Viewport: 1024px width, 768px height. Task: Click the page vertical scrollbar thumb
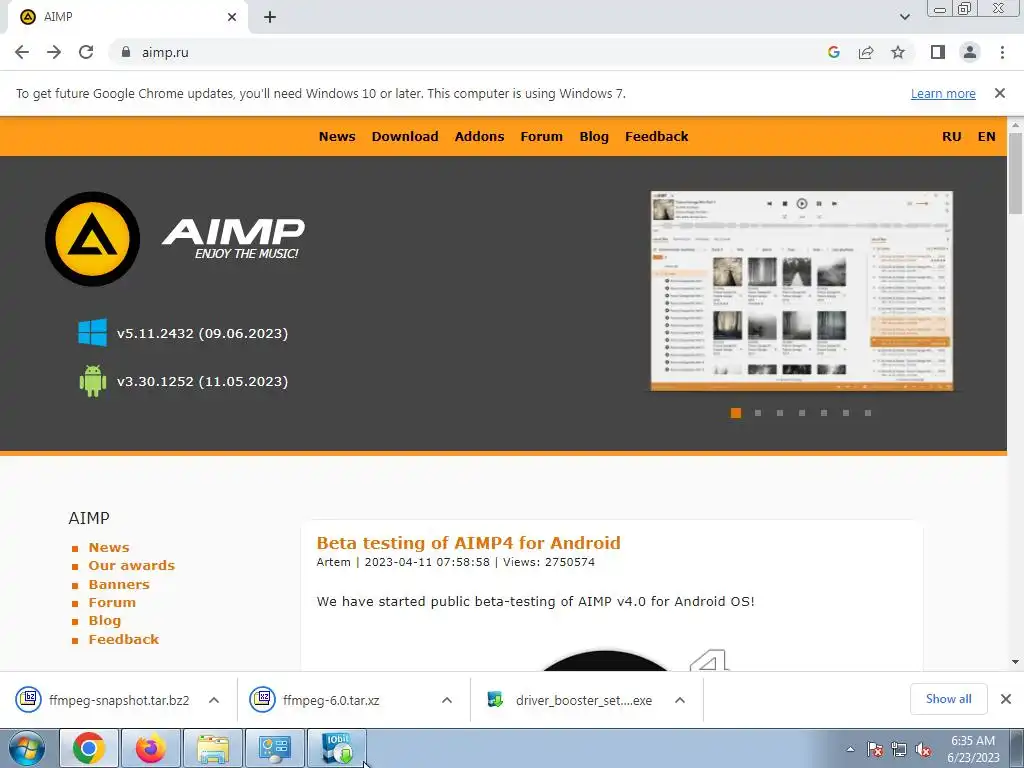tap(1015, 173)
